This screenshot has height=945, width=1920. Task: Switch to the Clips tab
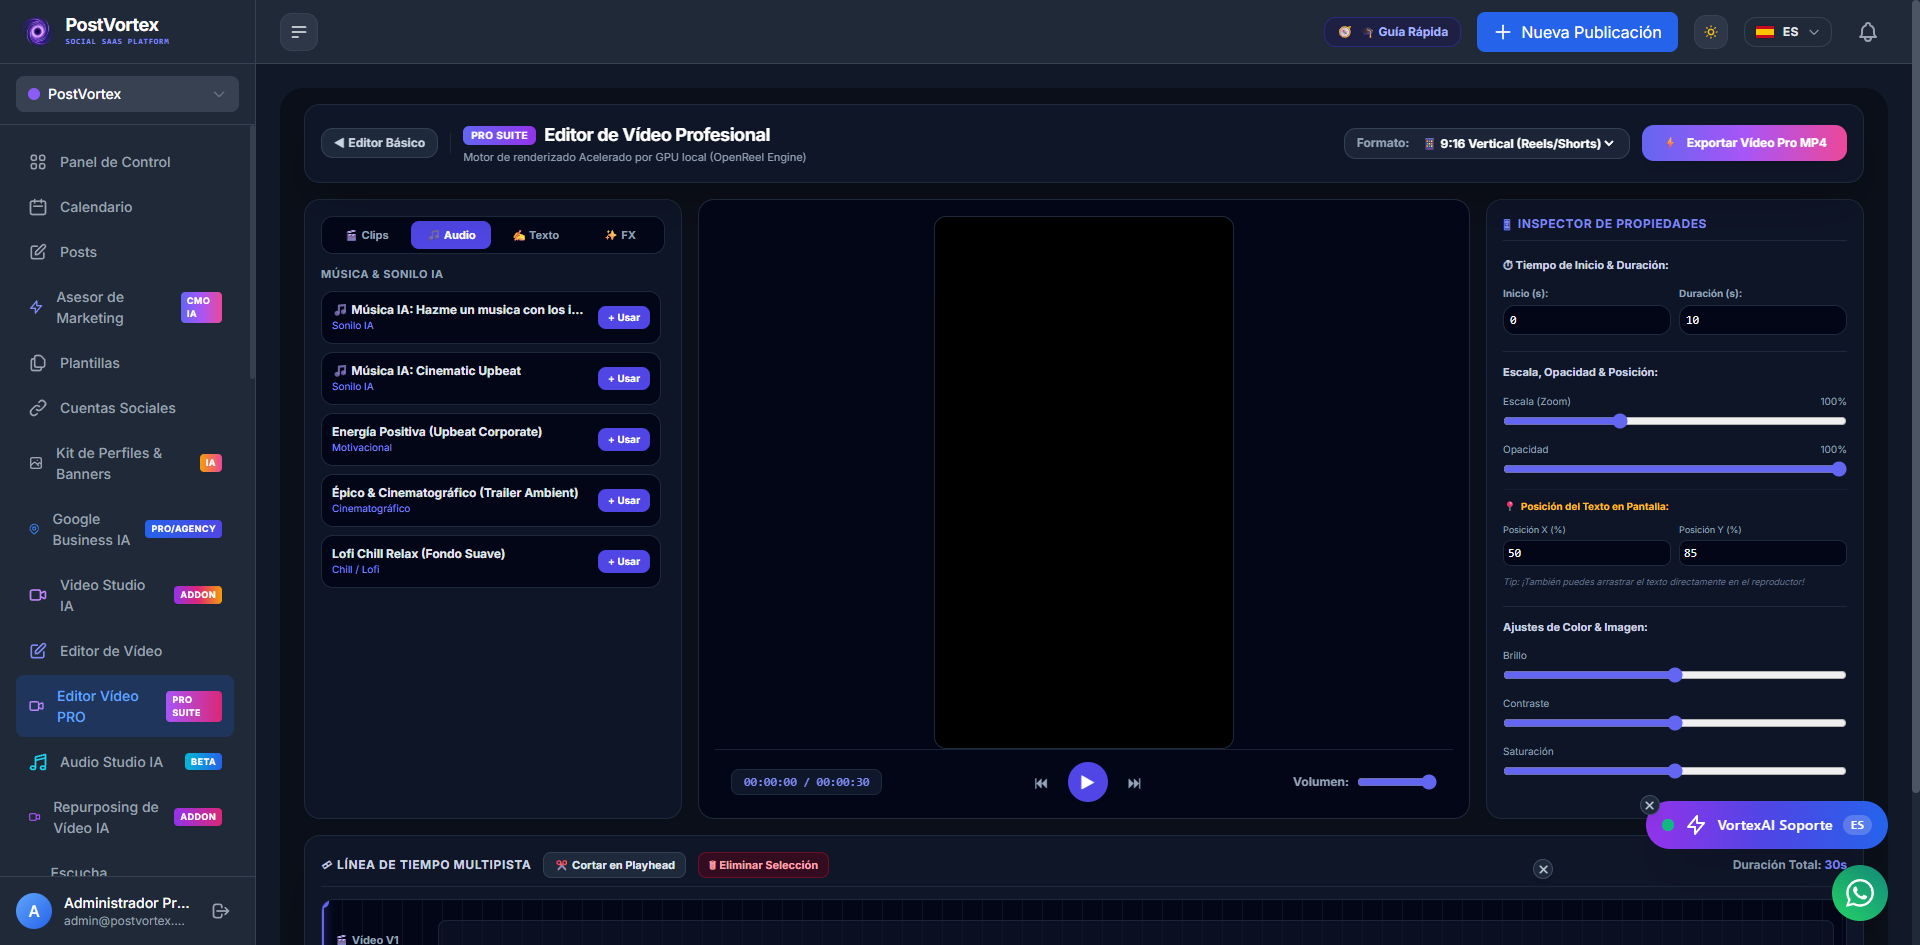[367, 235]
